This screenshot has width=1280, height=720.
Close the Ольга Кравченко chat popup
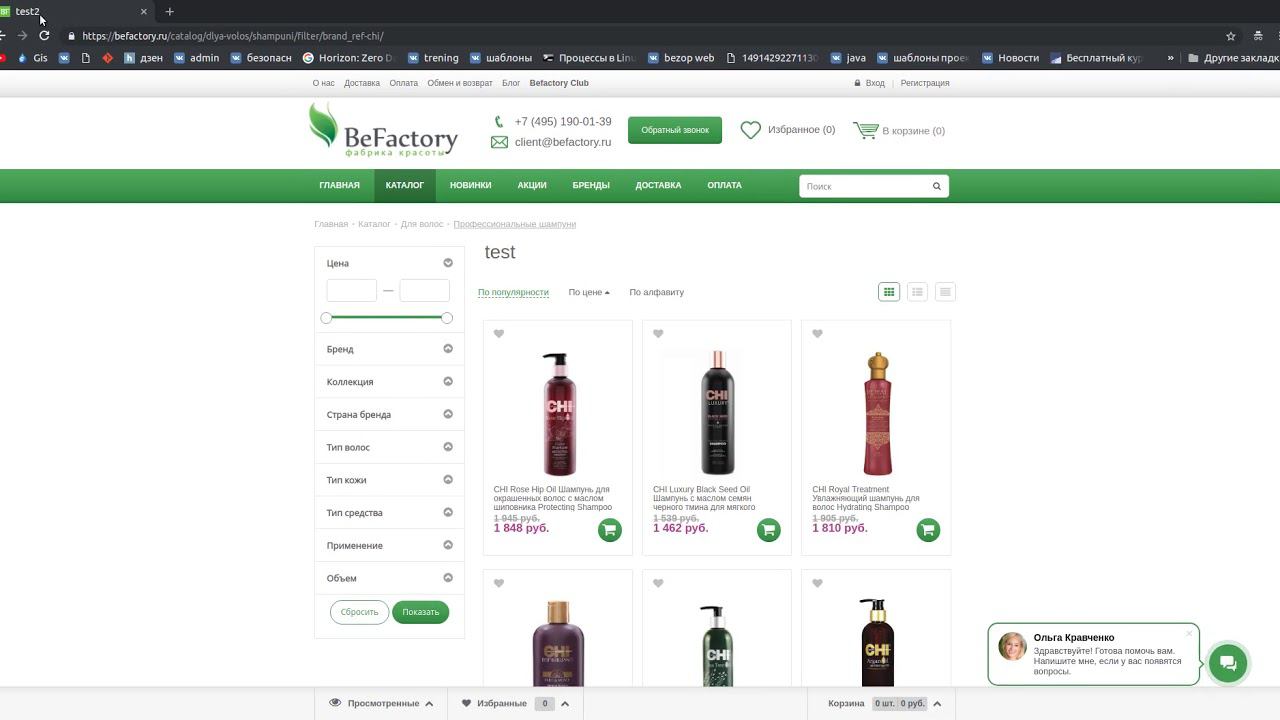1189,633
